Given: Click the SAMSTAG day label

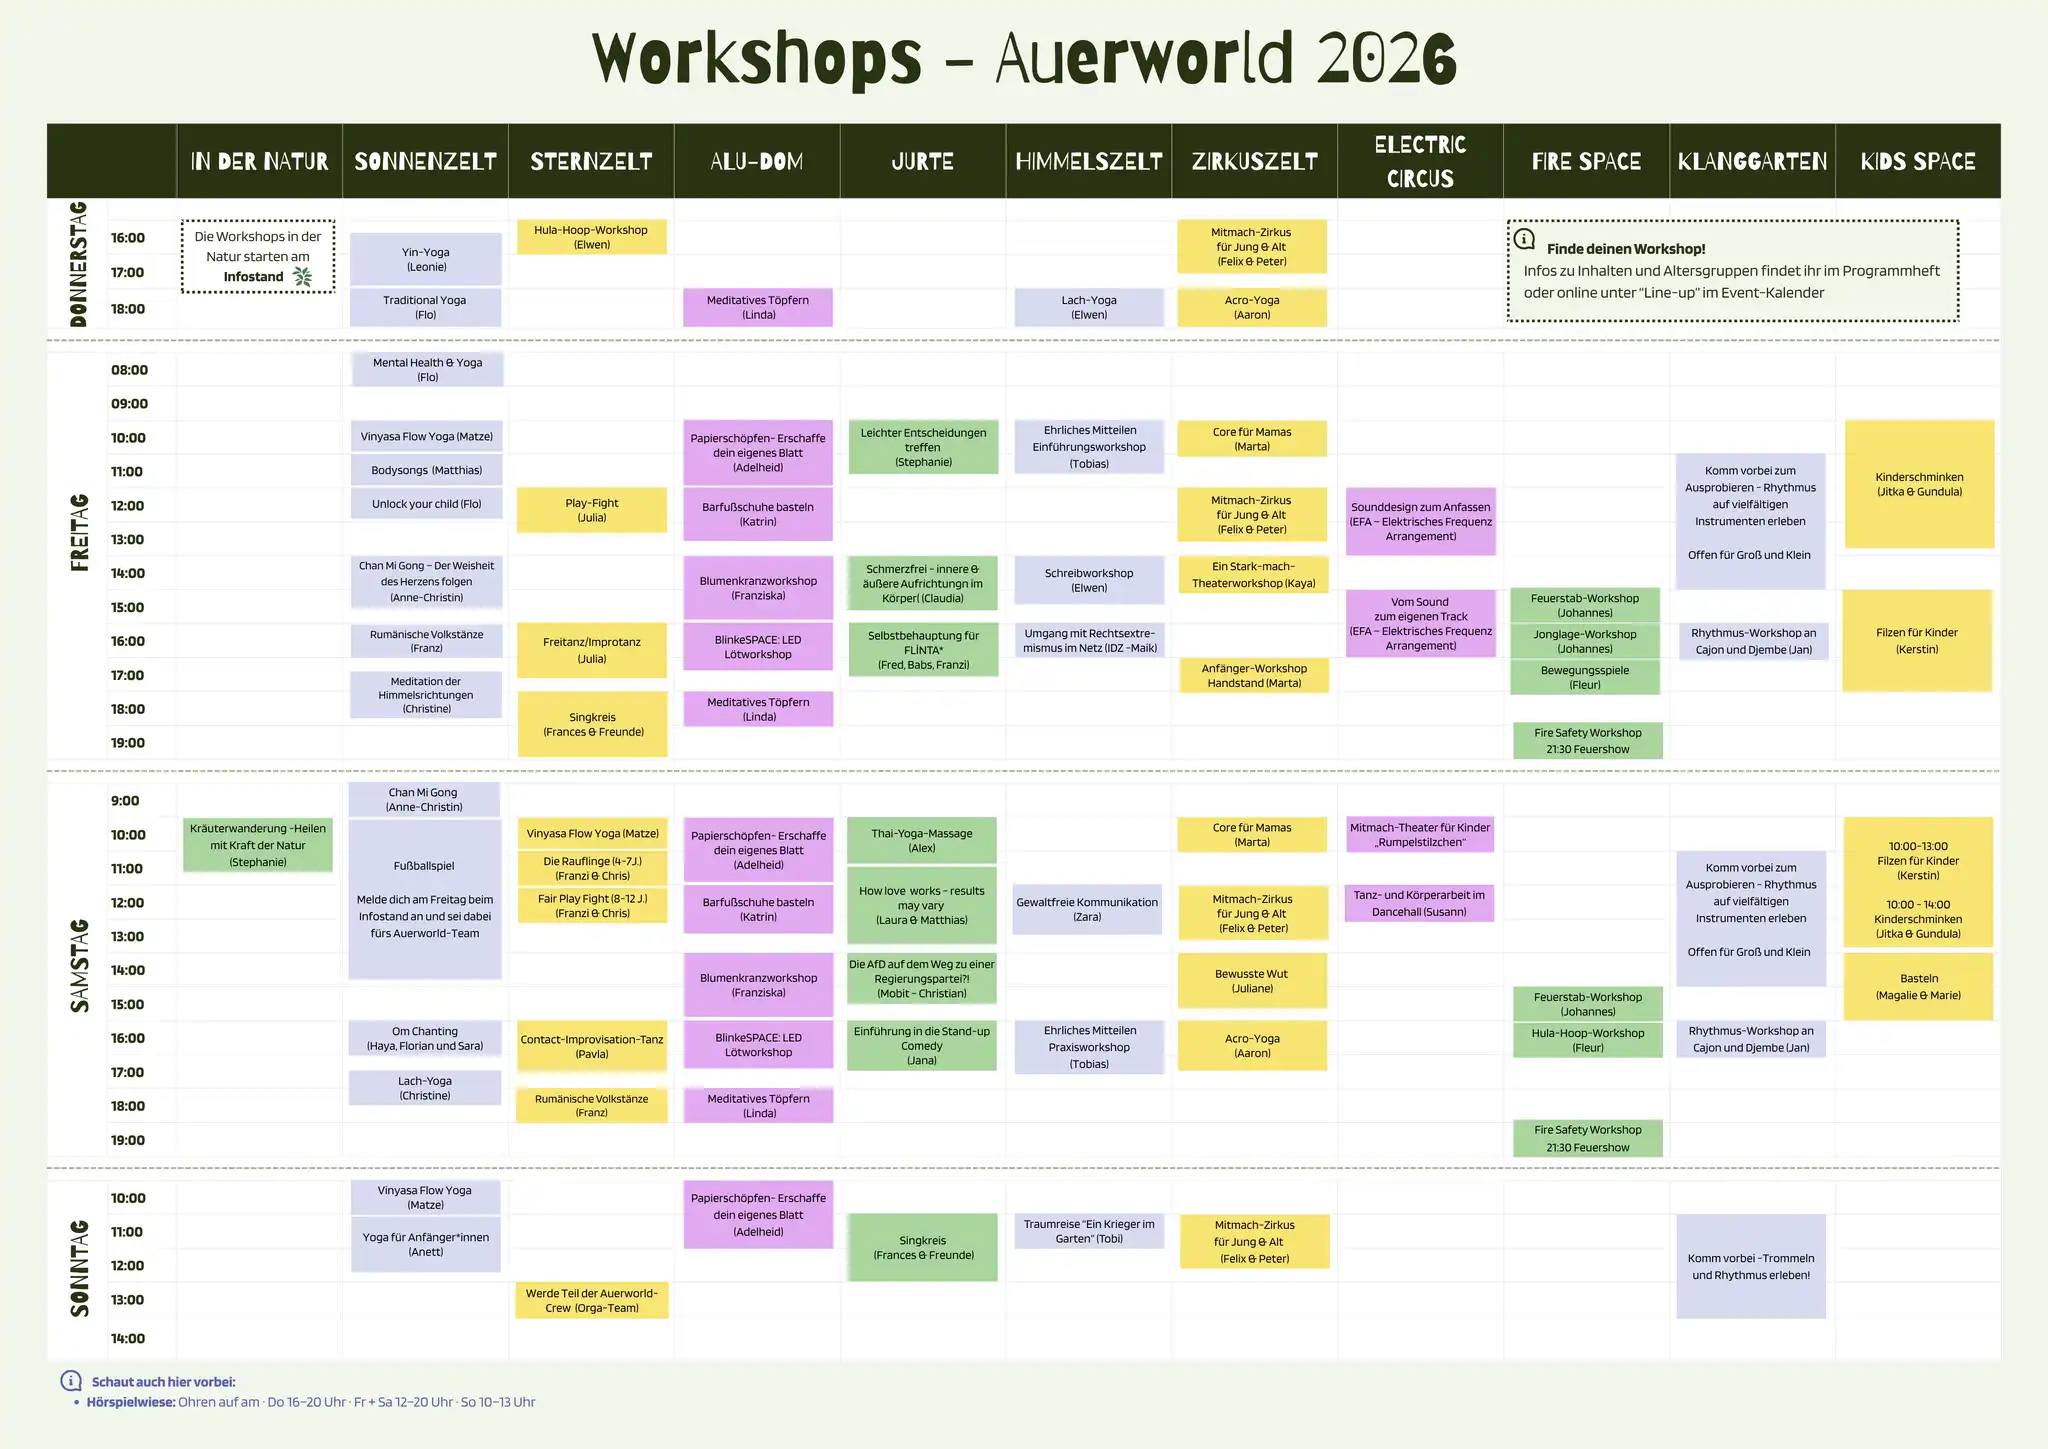Looking at the screenshot, I should click(x=80, y=966).
